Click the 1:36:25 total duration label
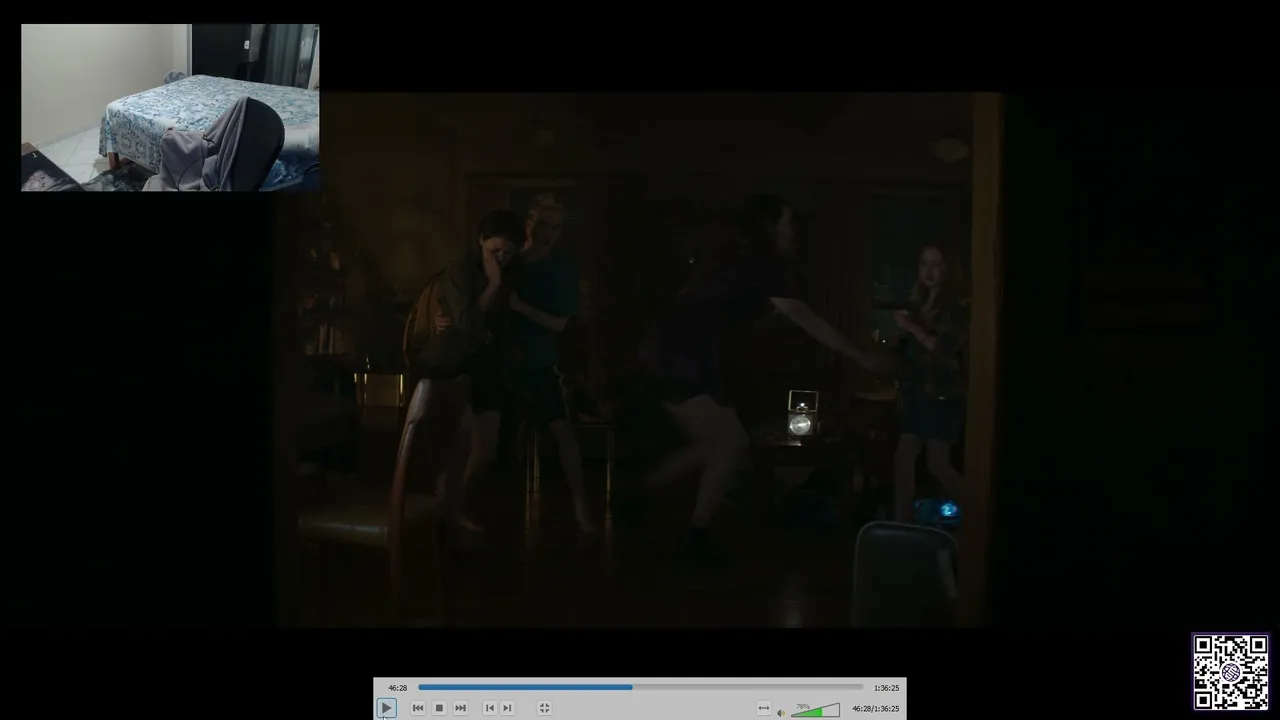This screenshot has height=720, width=1280. 886,688
